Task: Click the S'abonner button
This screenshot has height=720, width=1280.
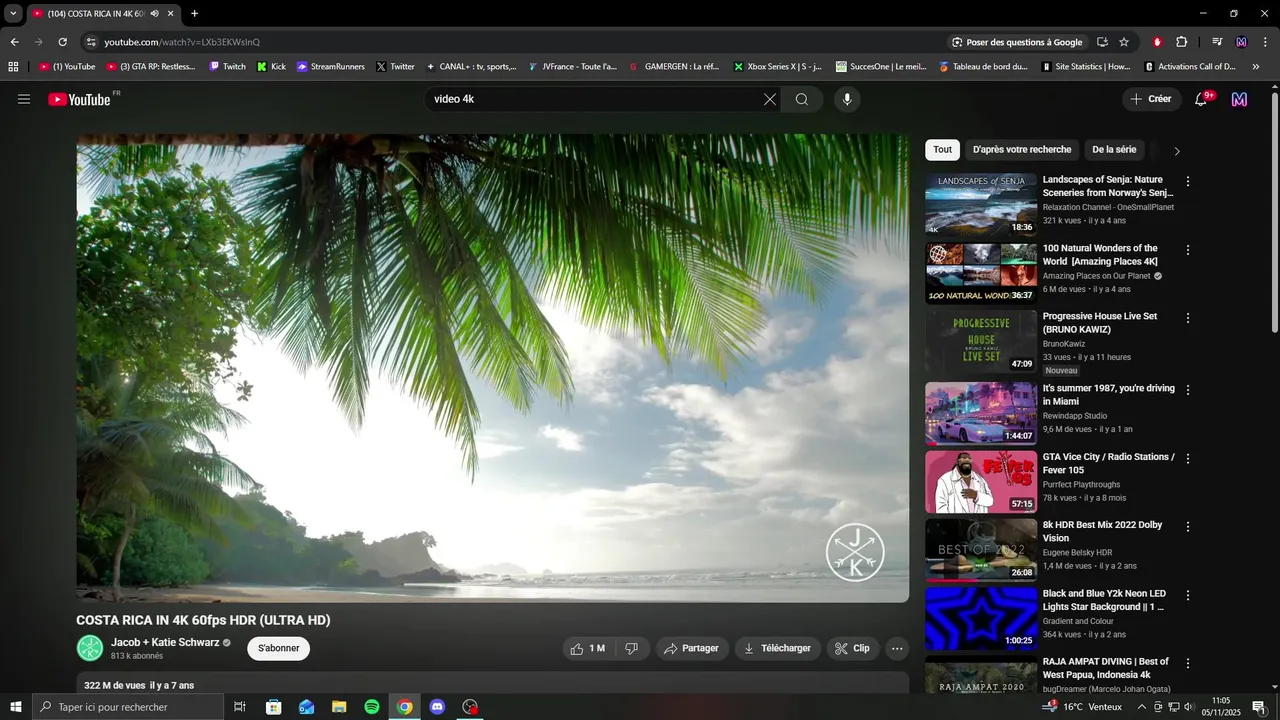Action: (x=279, y=648)
